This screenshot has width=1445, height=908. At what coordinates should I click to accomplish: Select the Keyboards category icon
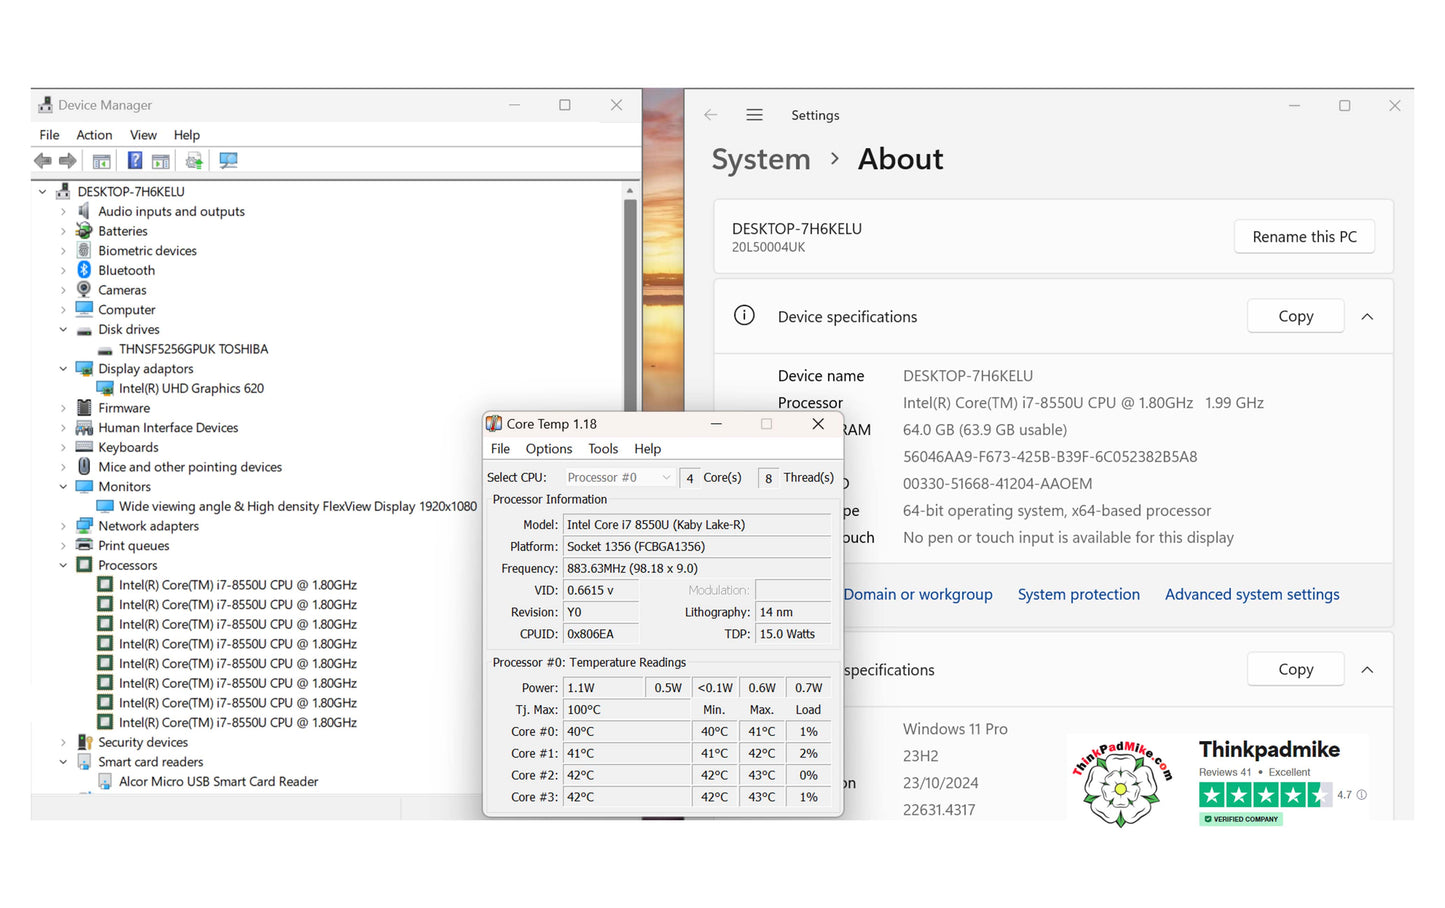[x=84, y=447]
